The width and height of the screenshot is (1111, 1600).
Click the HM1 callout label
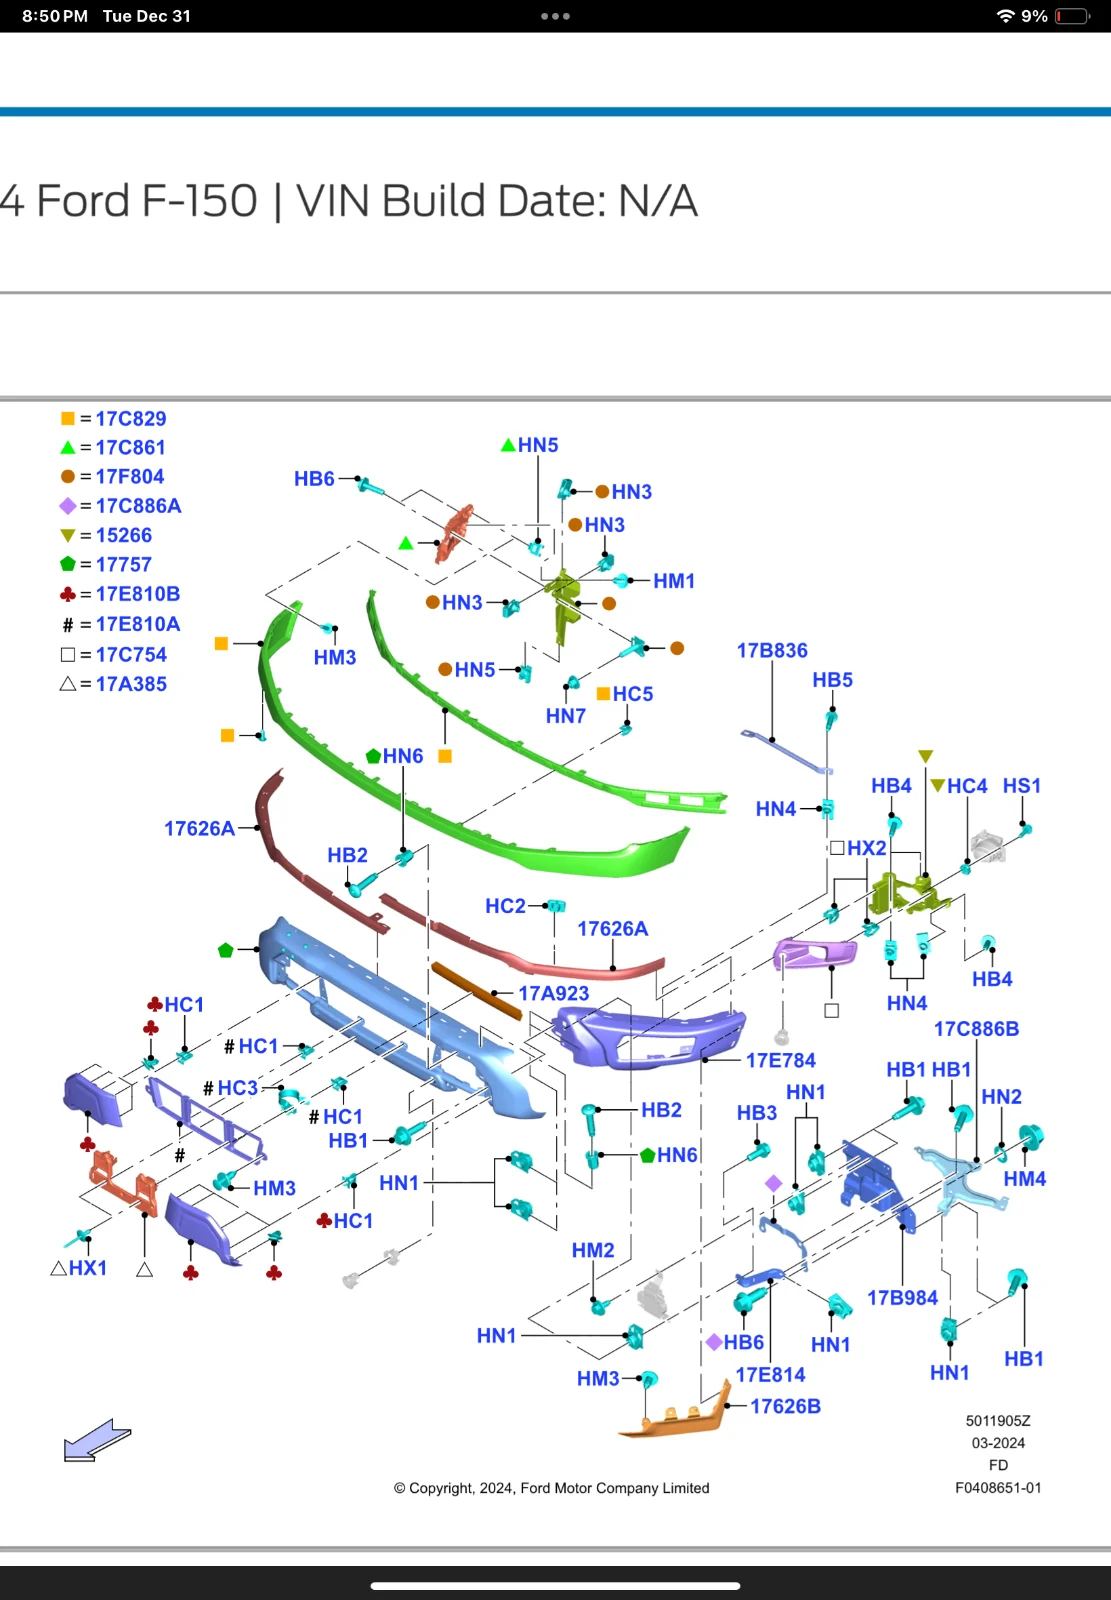(x=674, y=581)
